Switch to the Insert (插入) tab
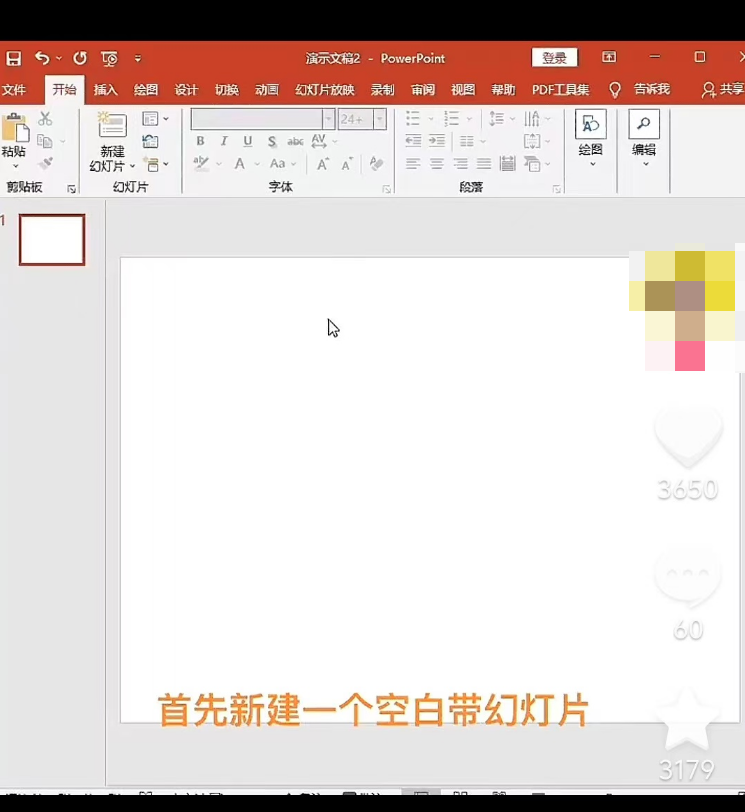Image resolution: width=745 pixels, height=812 pixels. point(106,90)
